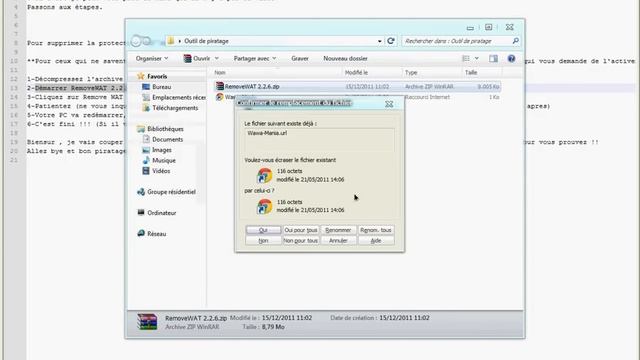This screenshot has width=640, height=360.
Task: Select Ordinateur in the navigation pane
Action: tap(162, 213)
